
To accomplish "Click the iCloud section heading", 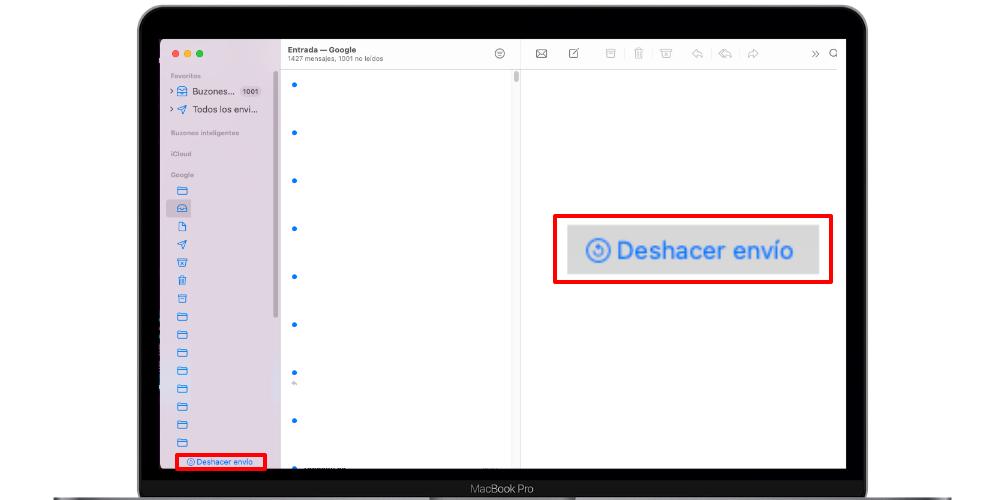I will pos(181,154).
